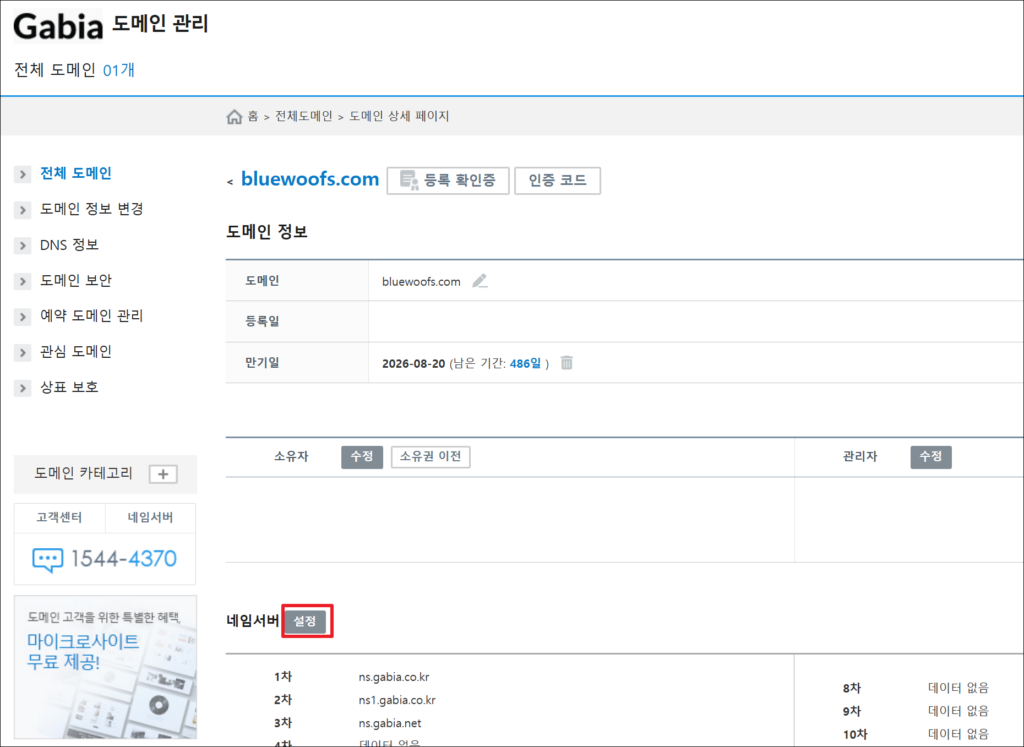The width and height of the screenshot is (1024, 747).
Task: Open 도메인 보안 menu item
Action: pyautogui.click(x=76, y=280)
